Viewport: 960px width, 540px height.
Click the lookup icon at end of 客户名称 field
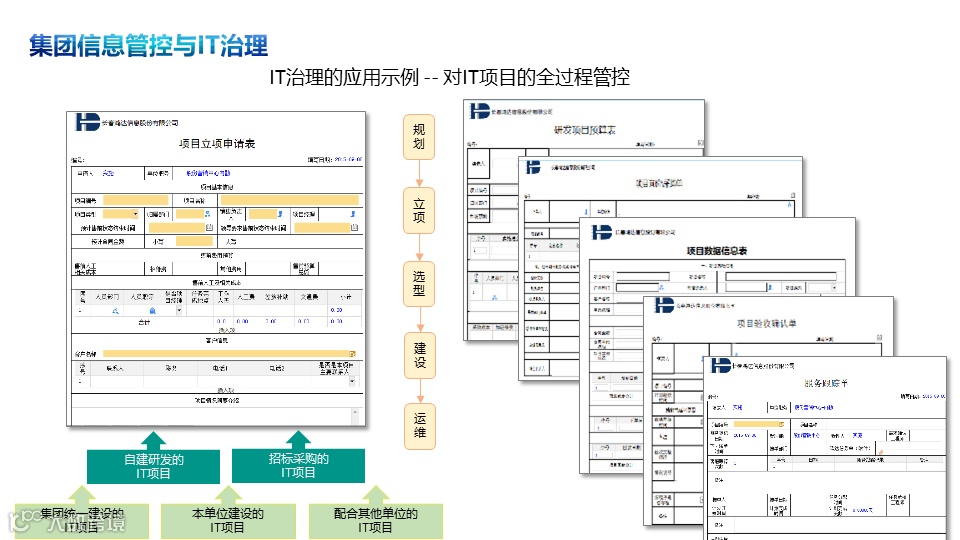pyautogui.click(x=353, y=354)
